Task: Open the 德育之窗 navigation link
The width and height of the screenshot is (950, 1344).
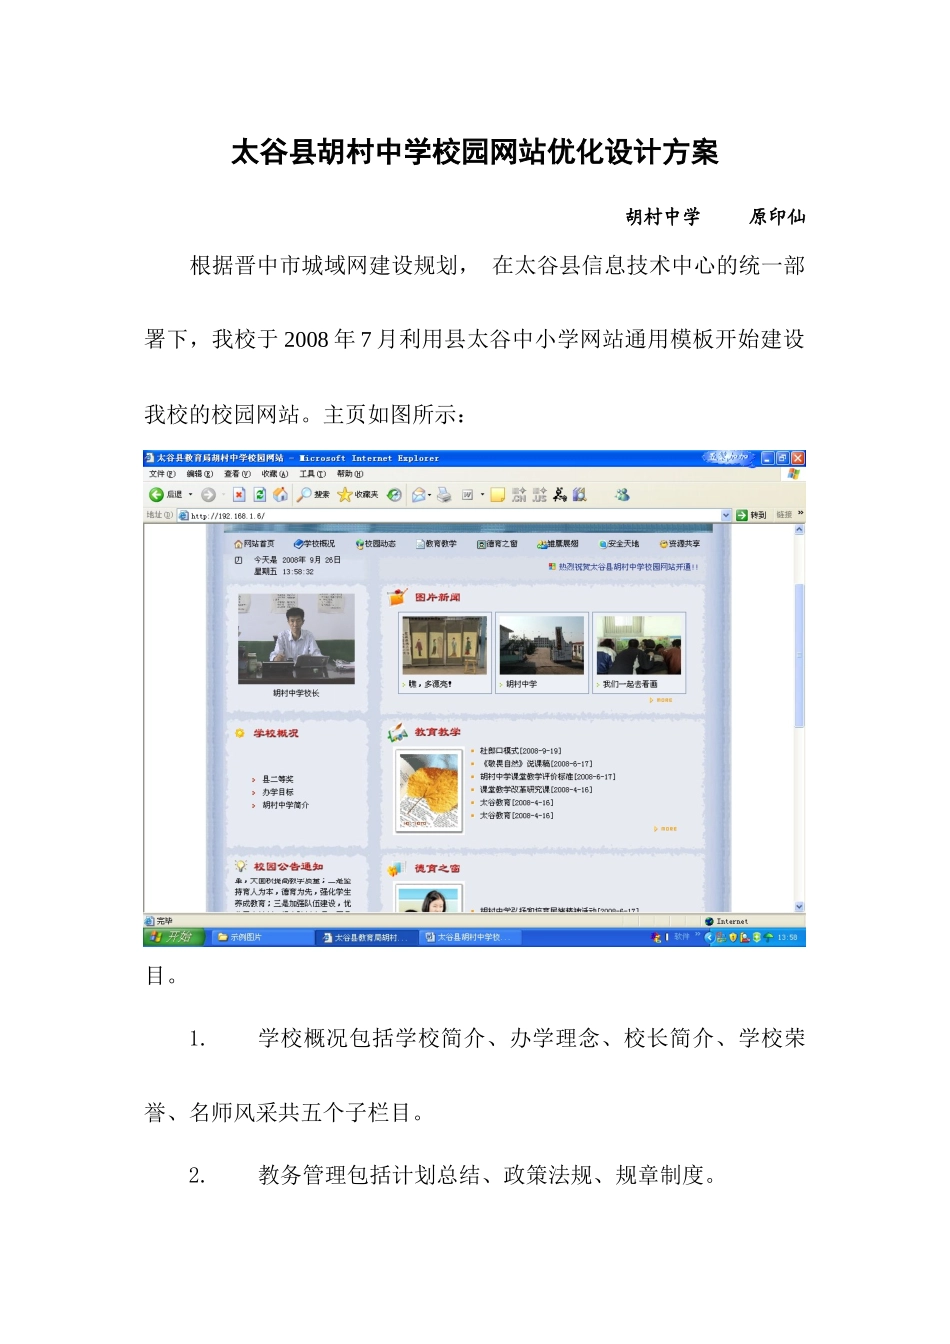Action: [497, 544]
